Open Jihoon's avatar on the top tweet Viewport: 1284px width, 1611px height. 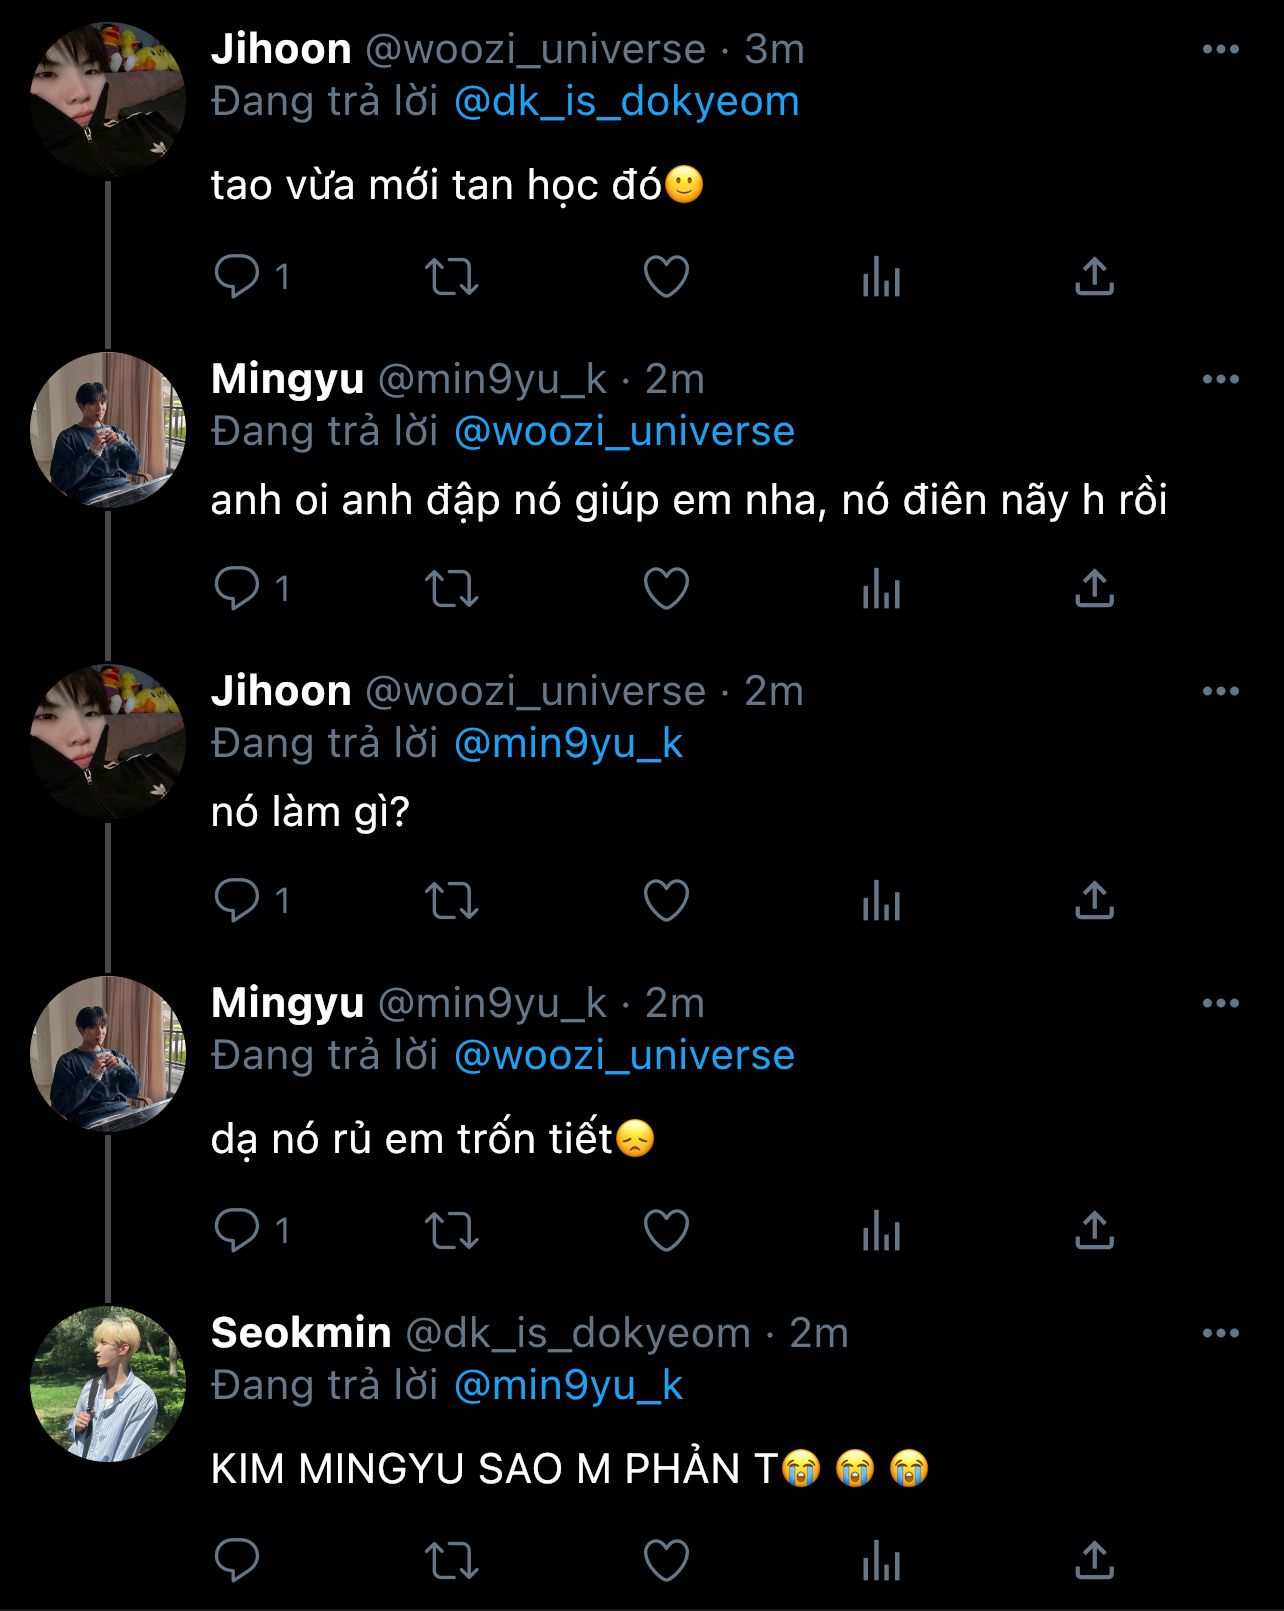coord(108,101)
